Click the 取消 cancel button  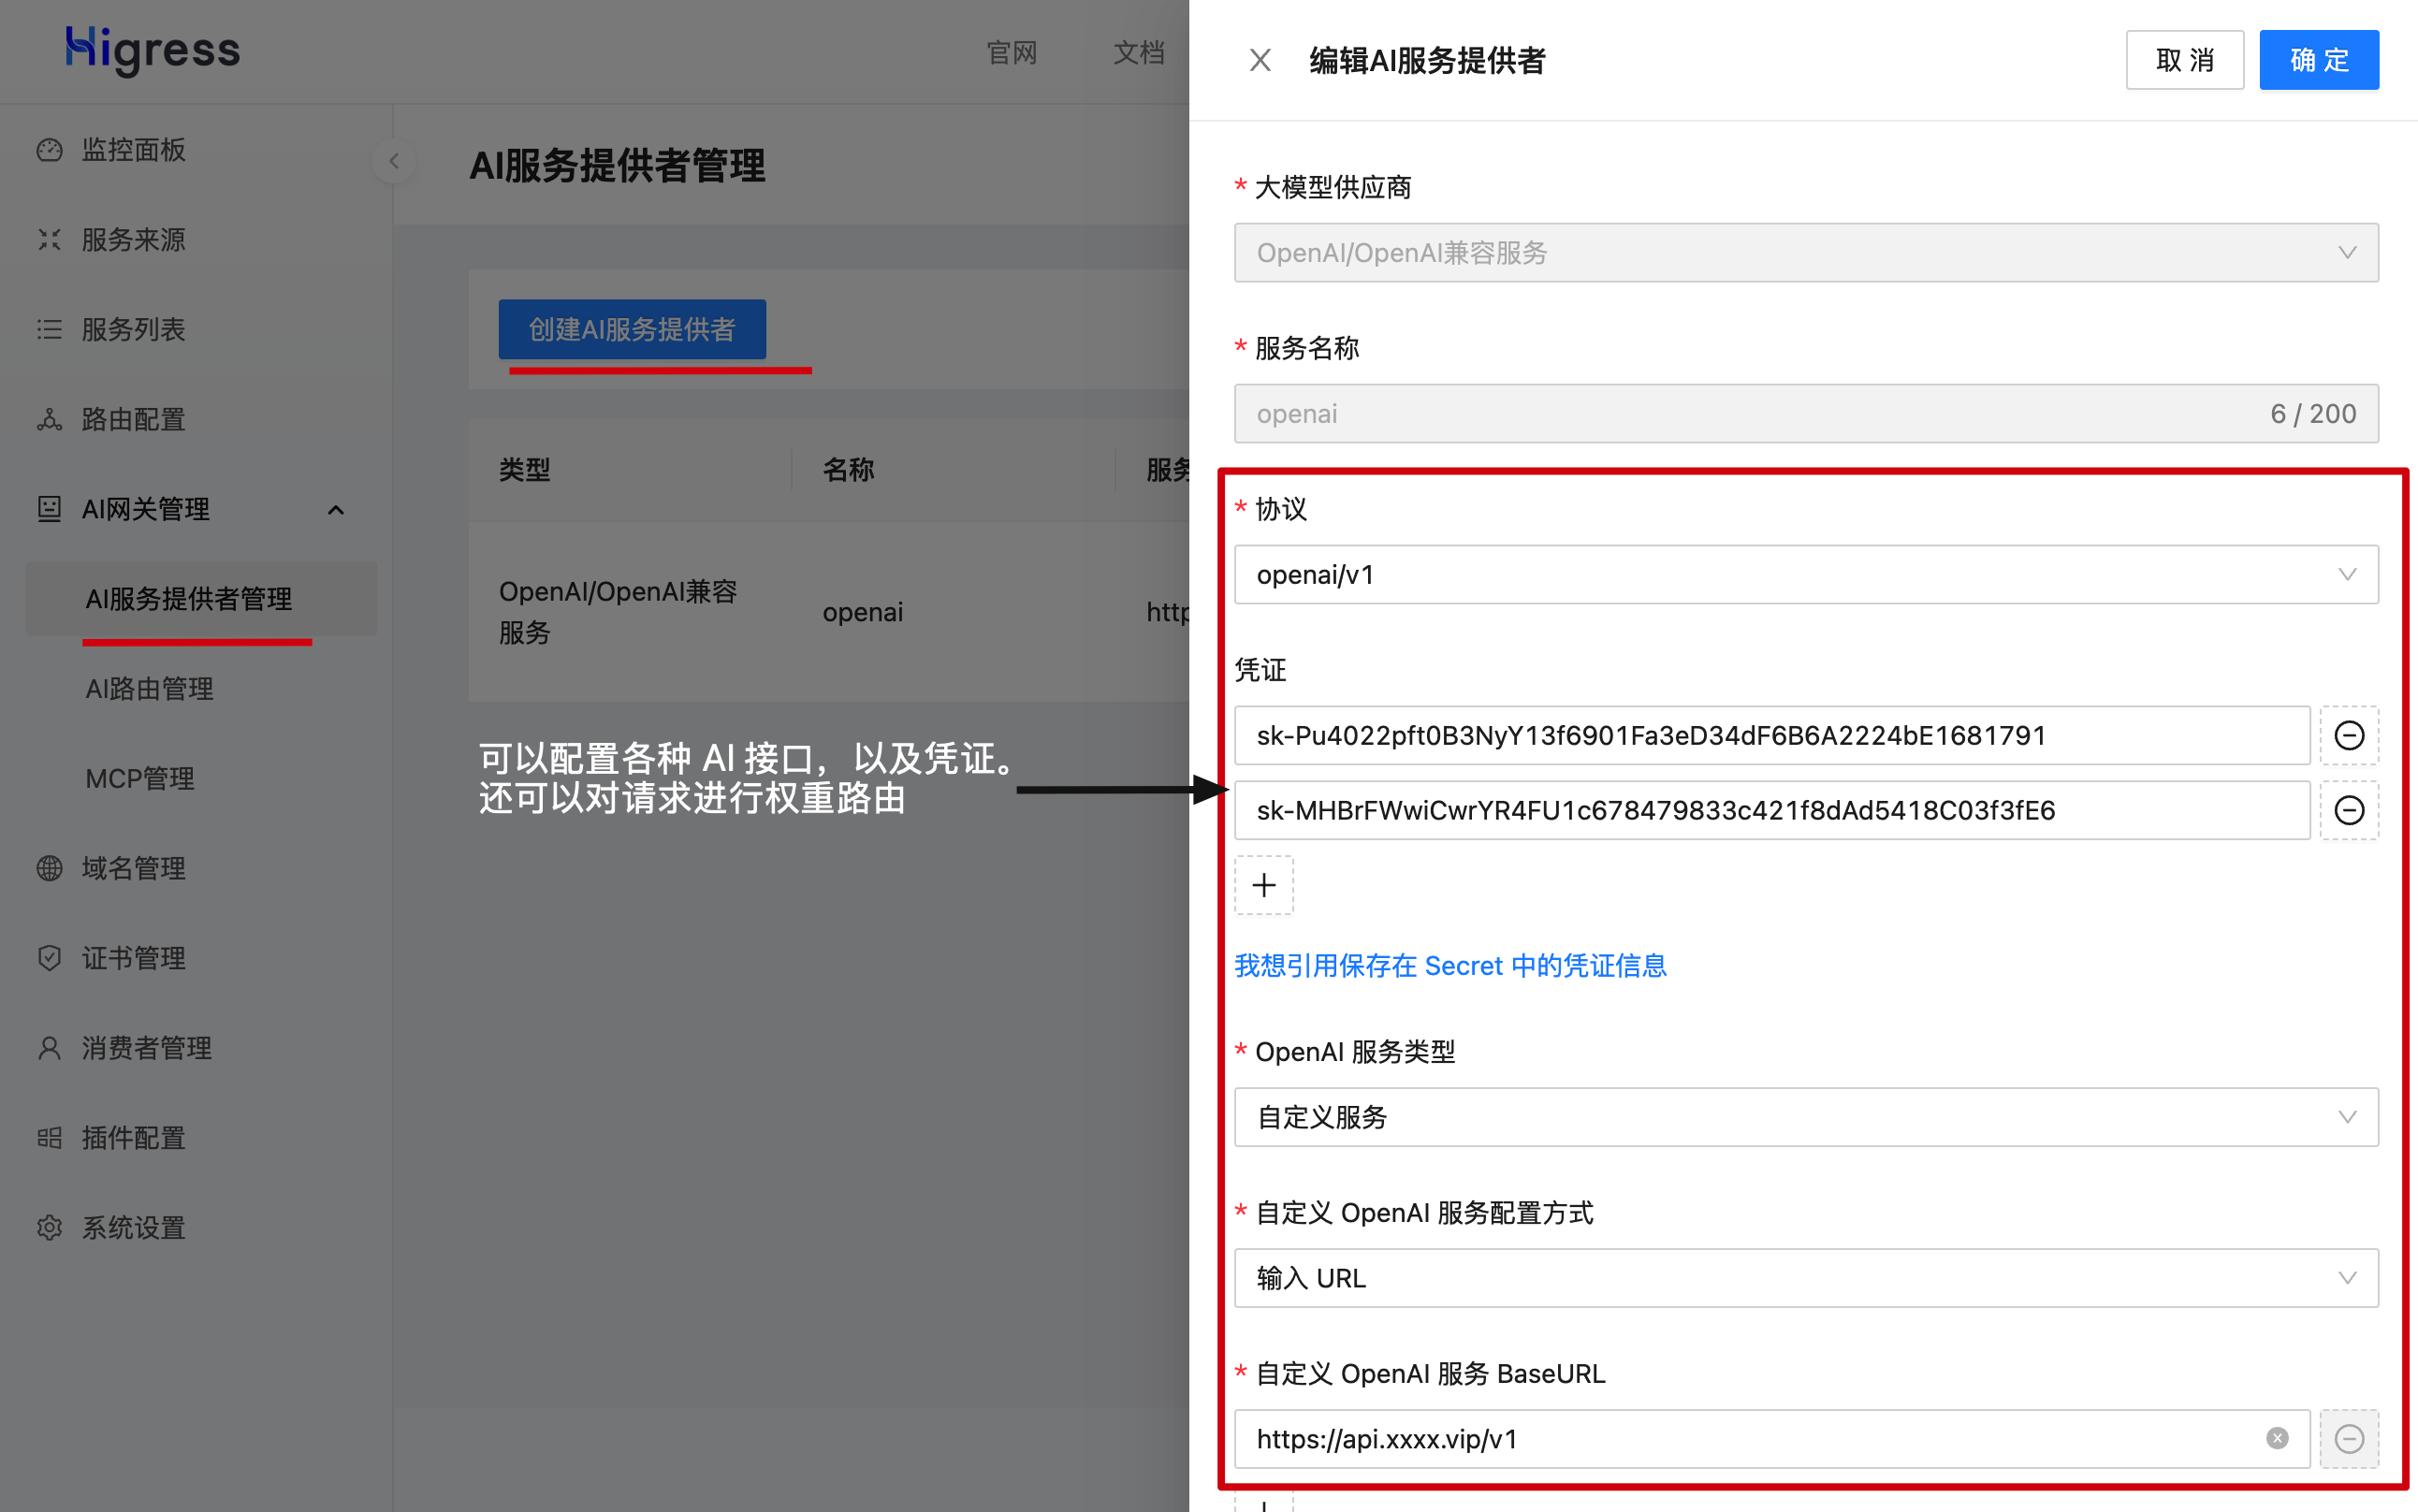coord(2184,60)
